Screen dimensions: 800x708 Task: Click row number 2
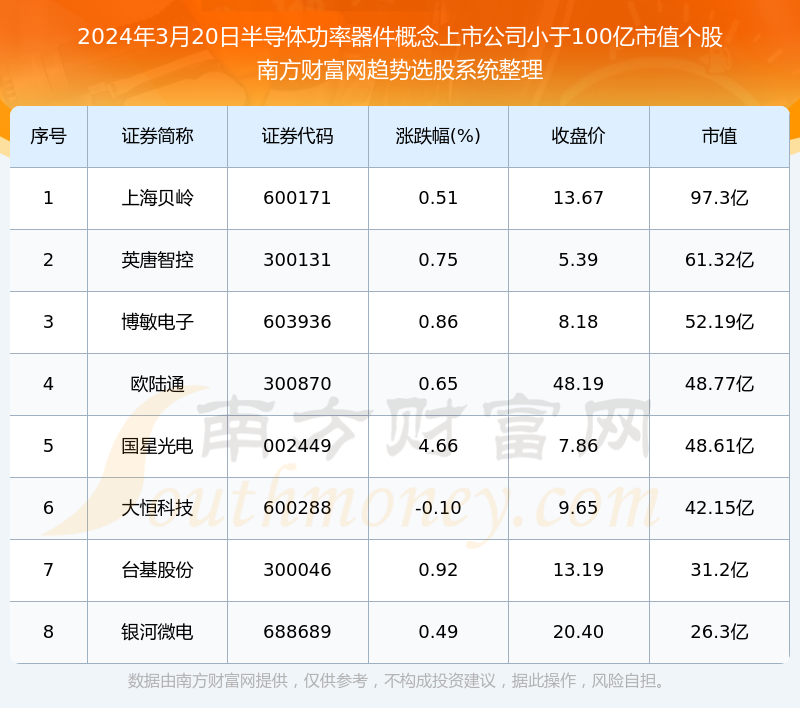(x=48, y=260)
